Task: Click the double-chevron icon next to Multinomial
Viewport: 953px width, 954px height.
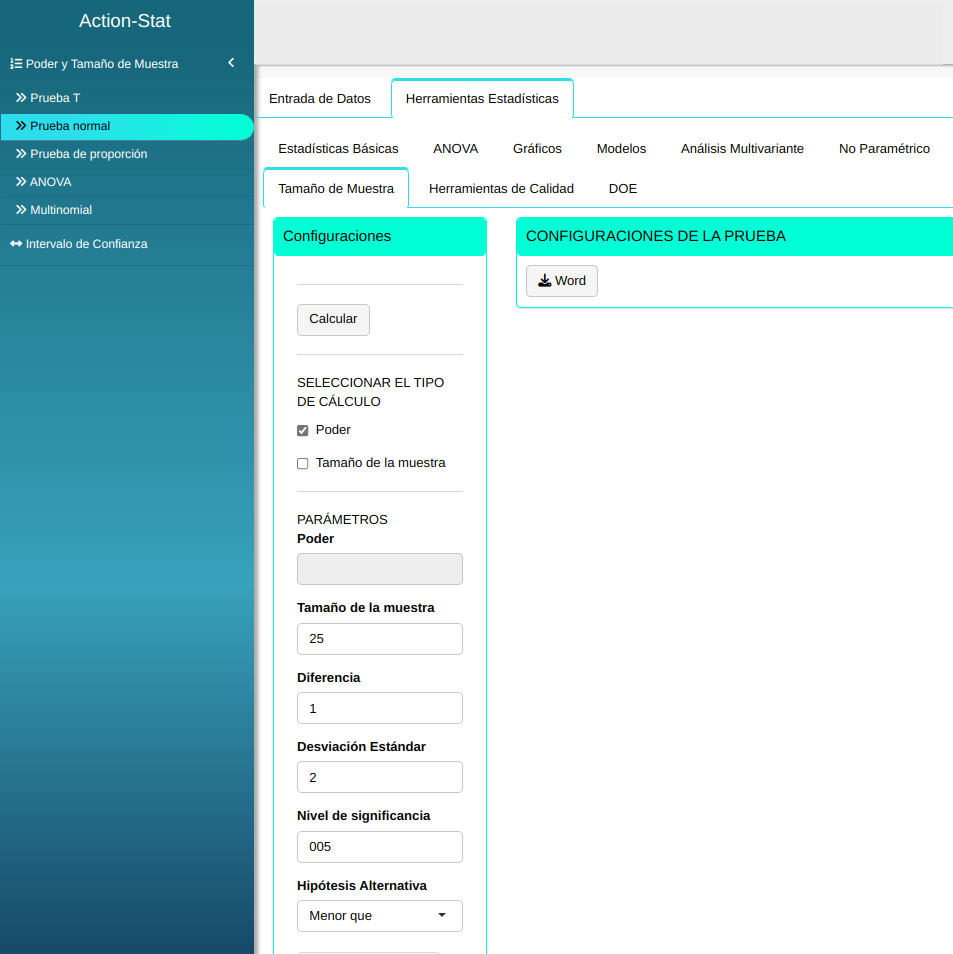Action: (x=21, y=210)
